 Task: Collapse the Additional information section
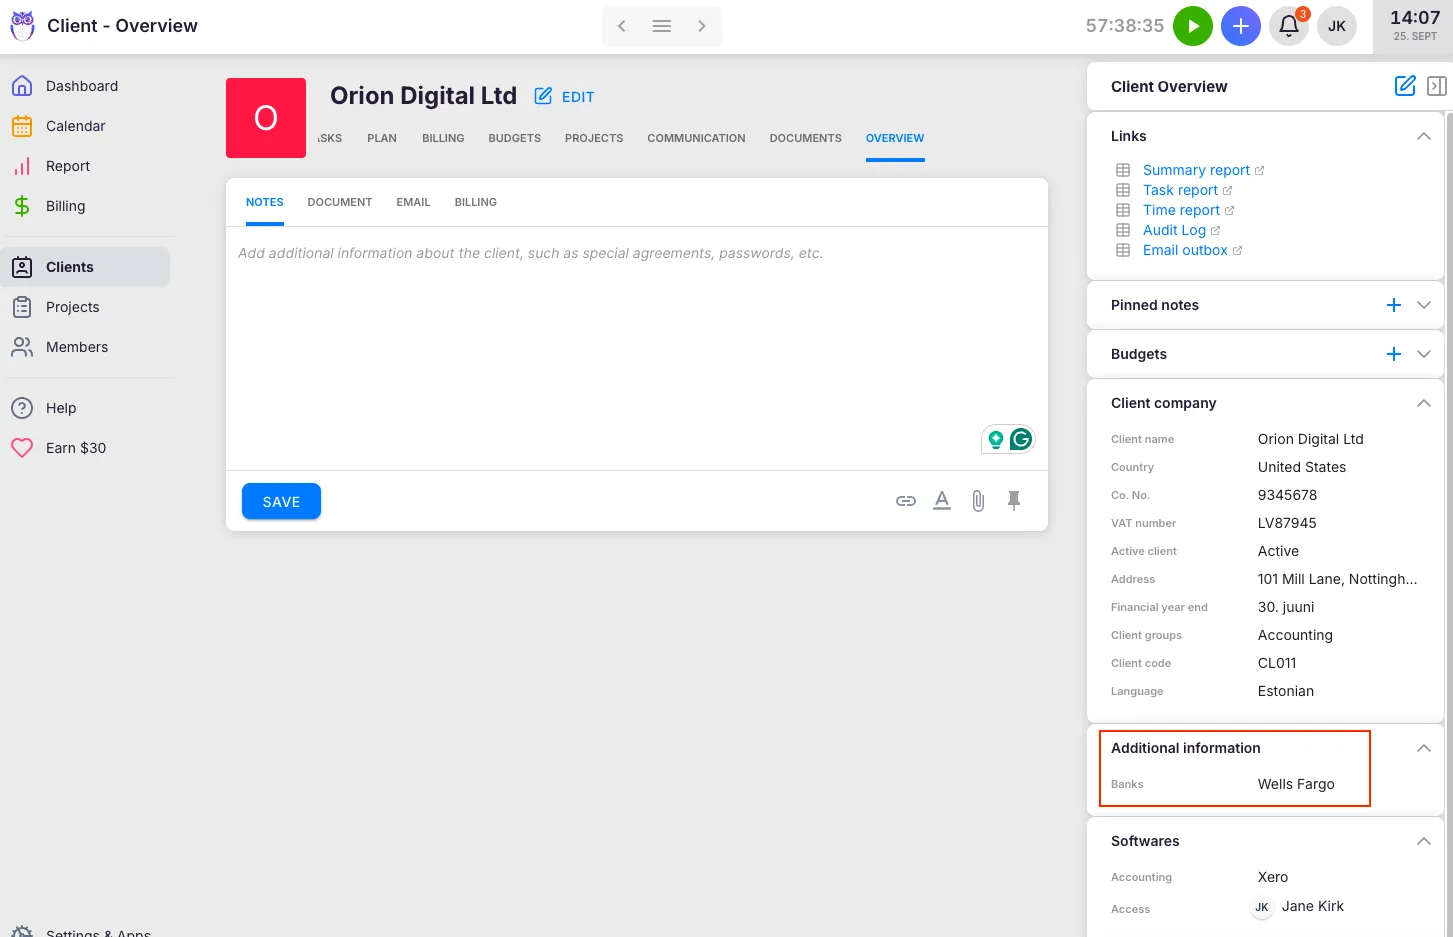pyautogui.click(x=1423, y=747)
